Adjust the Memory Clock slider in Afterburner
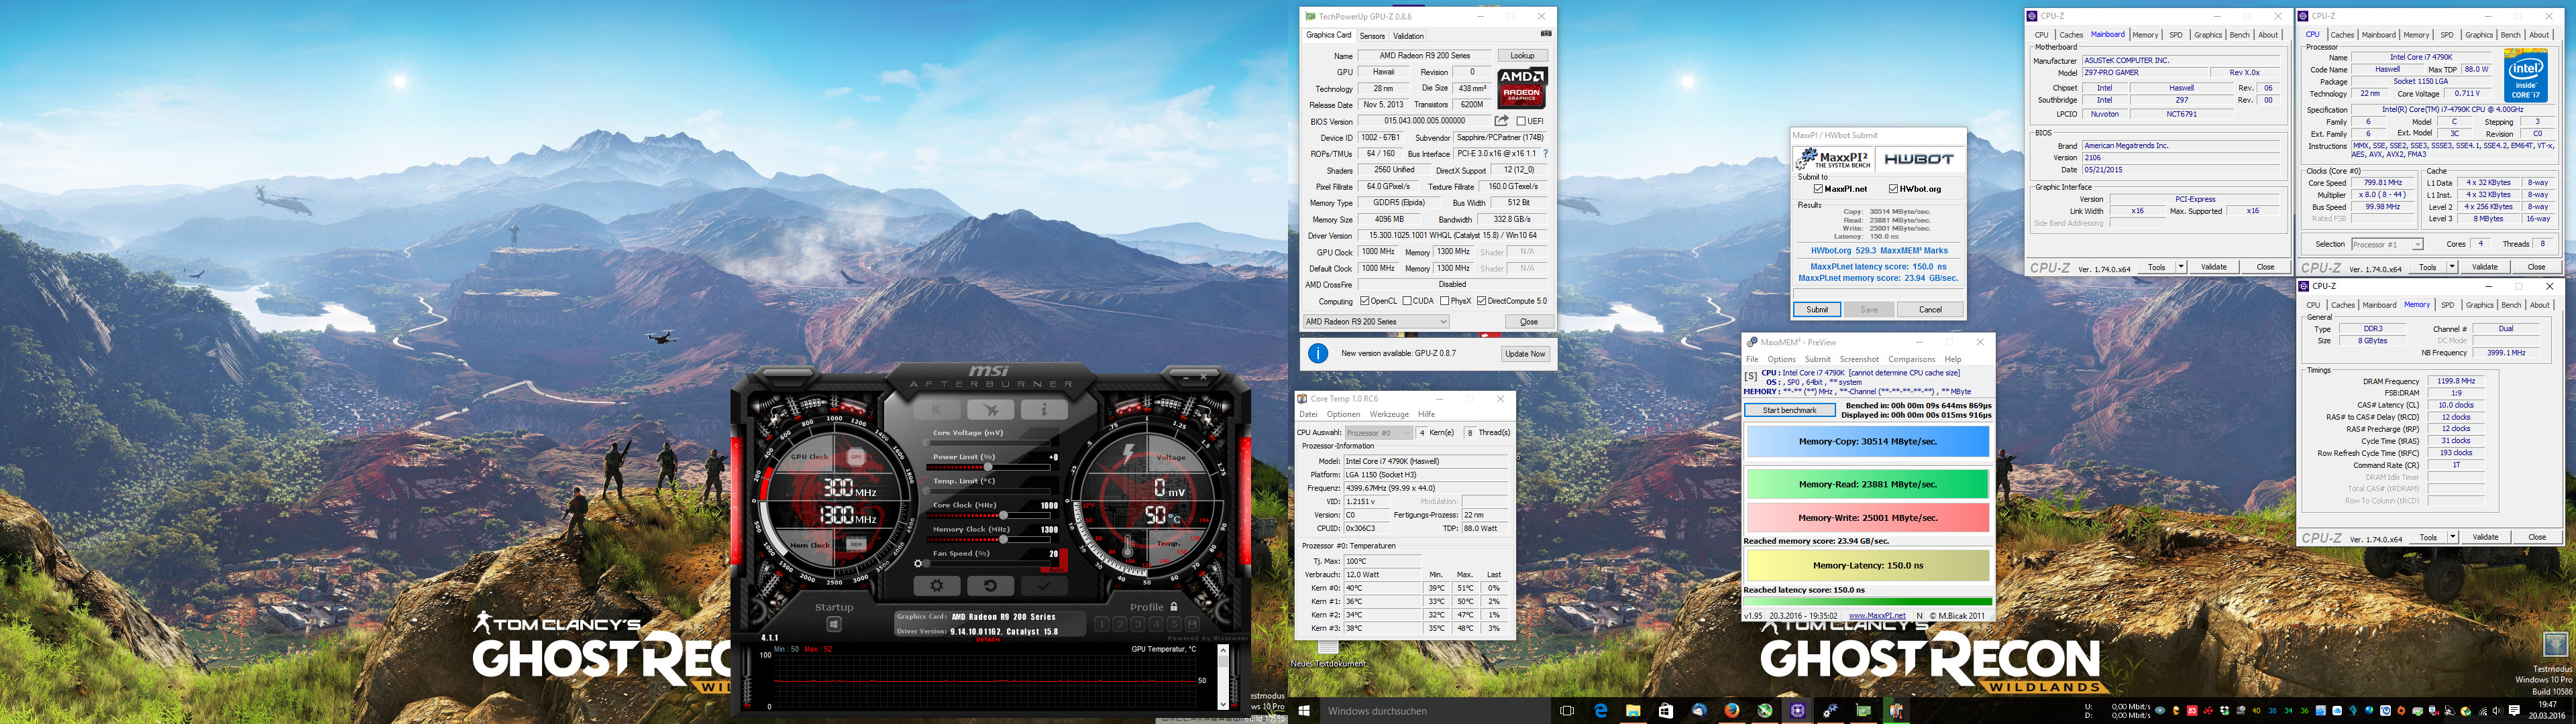Screen dimensions: 2576x724 point(1003,539)
